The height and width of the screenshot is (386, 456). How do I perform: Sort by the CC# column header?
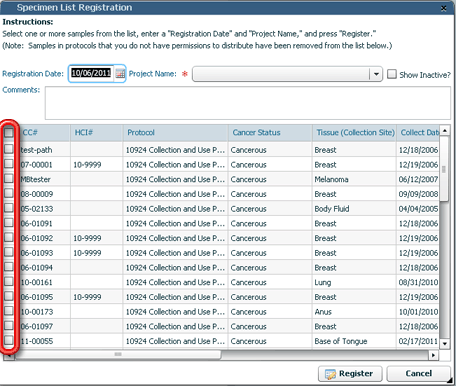[45, 133]
